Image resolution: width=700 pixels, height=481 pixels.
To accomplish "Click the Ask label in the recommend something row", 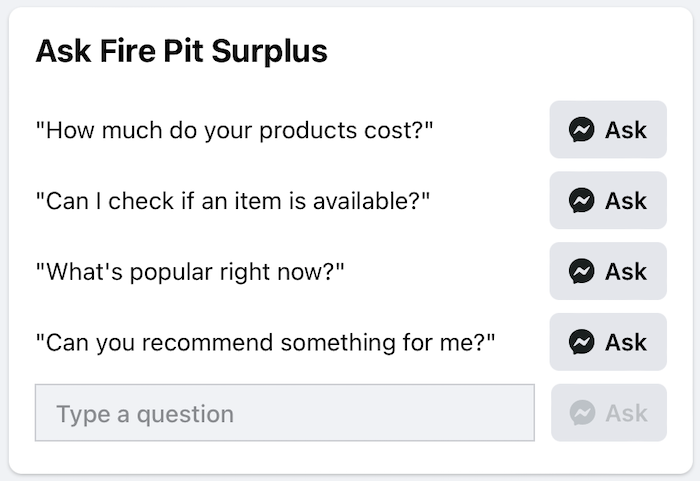I will (x=626, y=342).
